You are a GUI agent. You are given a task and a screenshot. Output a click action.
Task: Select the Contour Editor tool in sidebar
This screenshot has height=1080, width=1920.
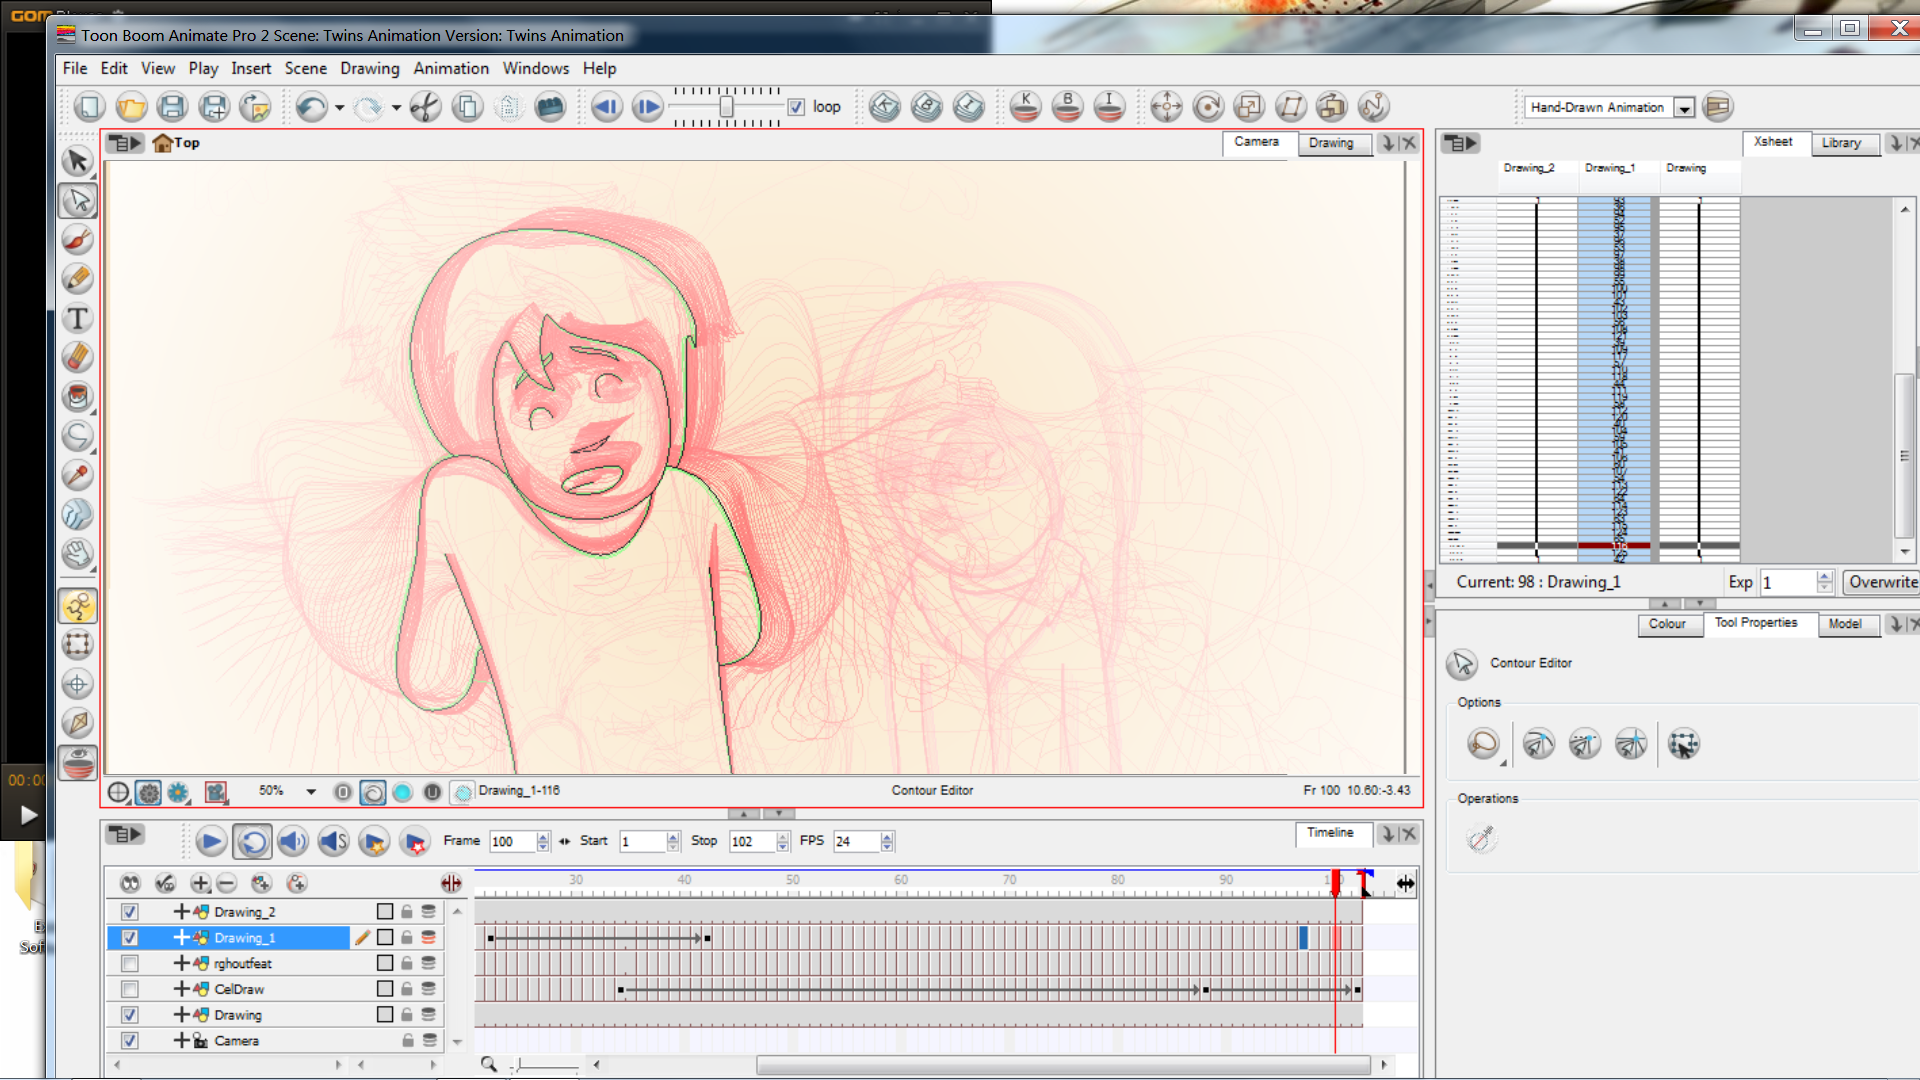pyautogui.click(x=77, y=200)
